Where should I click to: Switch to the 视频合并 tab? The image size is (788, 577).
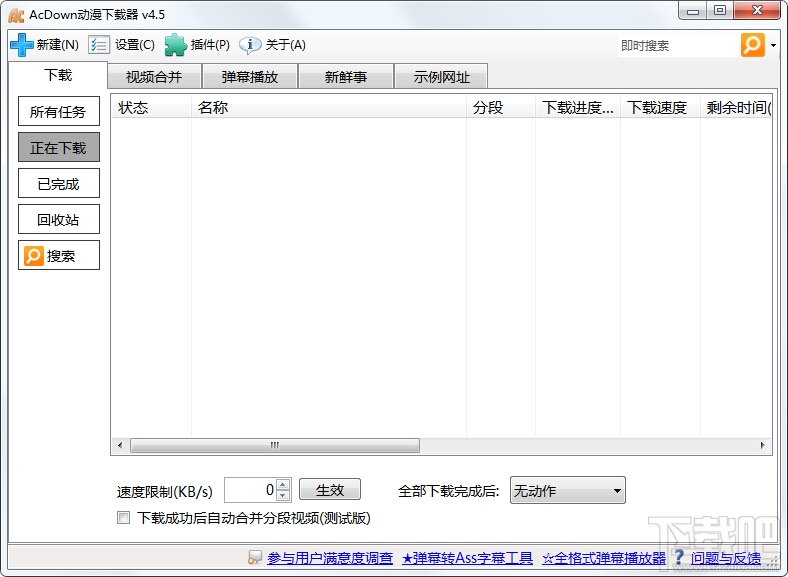click(154, 77)
